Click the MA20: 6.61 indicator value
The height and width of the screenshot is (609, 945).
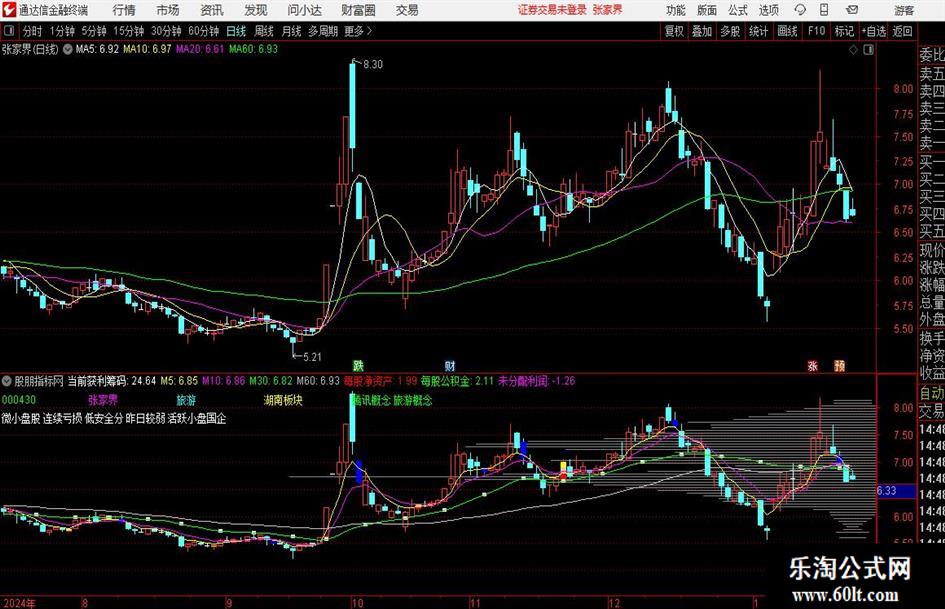coord(200,49)
